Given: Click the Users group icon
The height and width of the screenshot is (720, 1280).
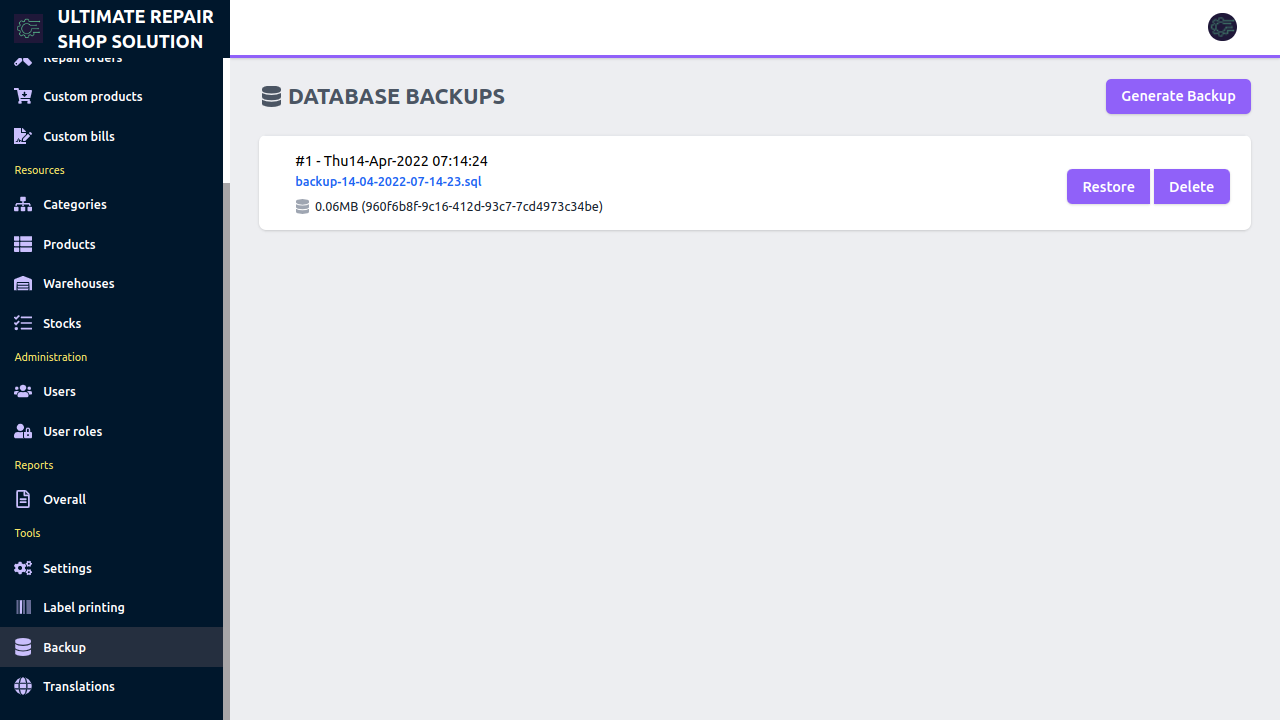Looking at the screenshot, I should point(23,392).
